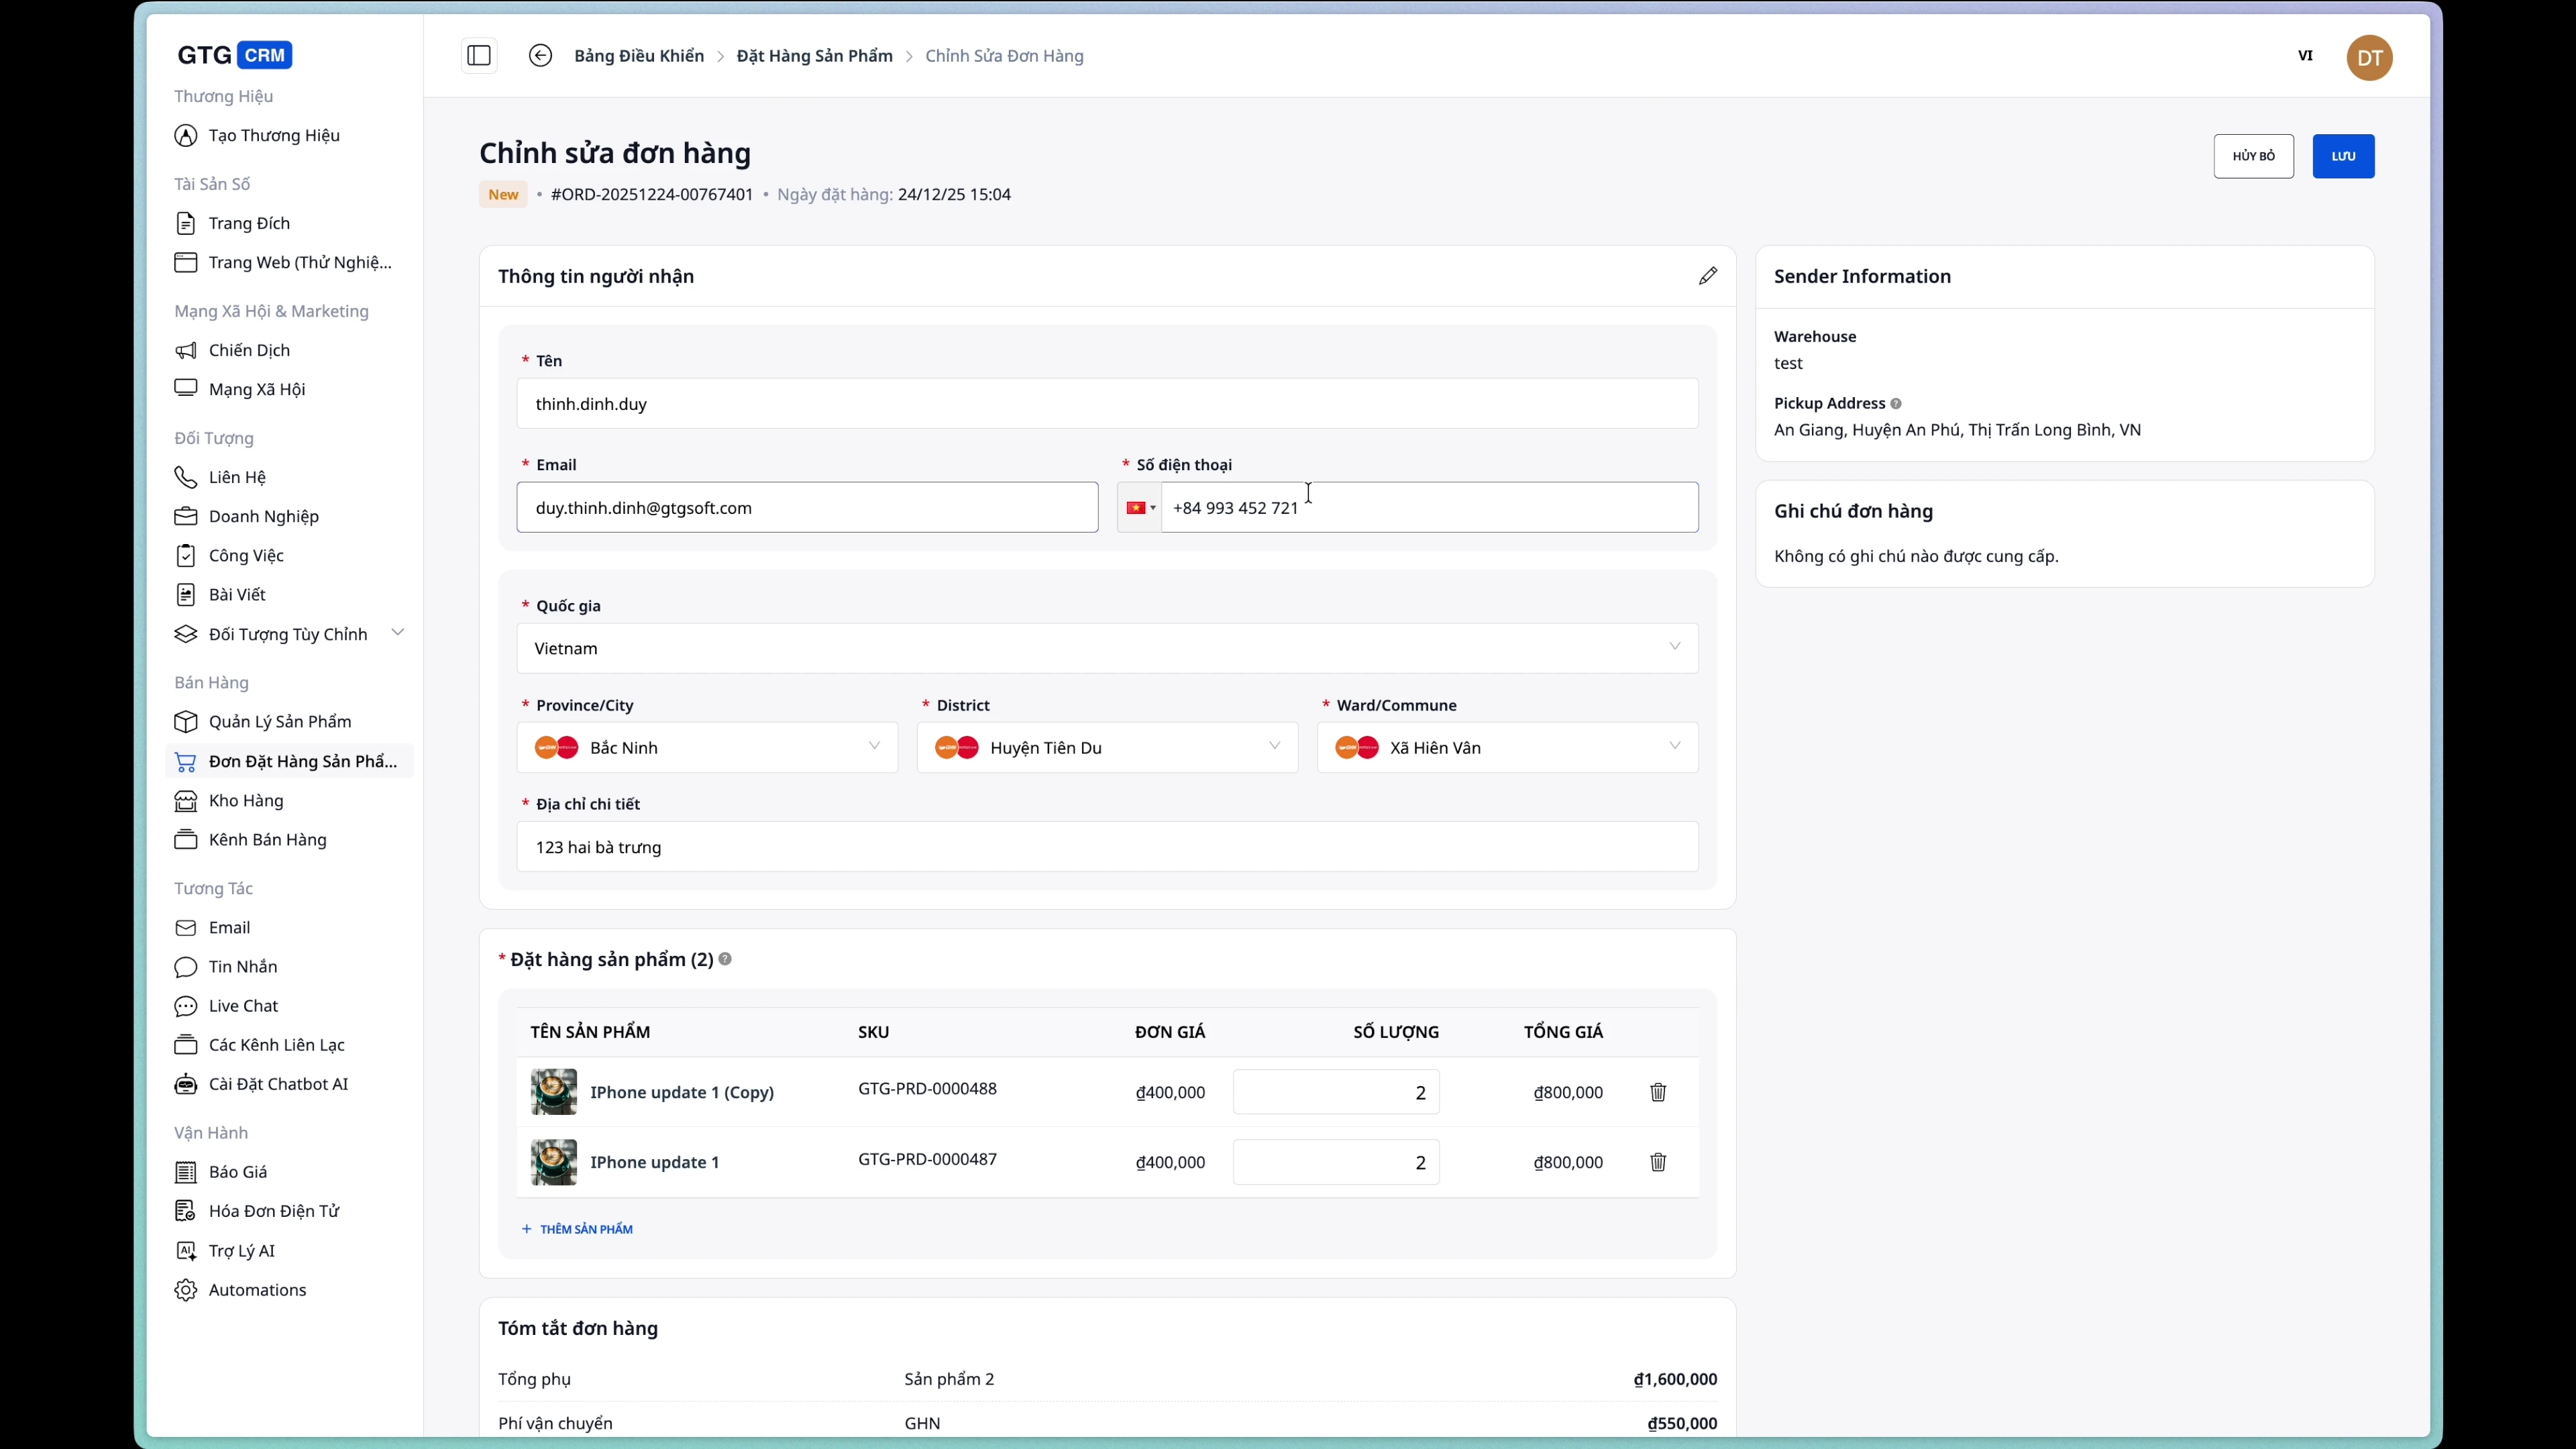Click the Pickup Address help icon
This screenshot has width=2576, height=1449.
(1895, 404)
